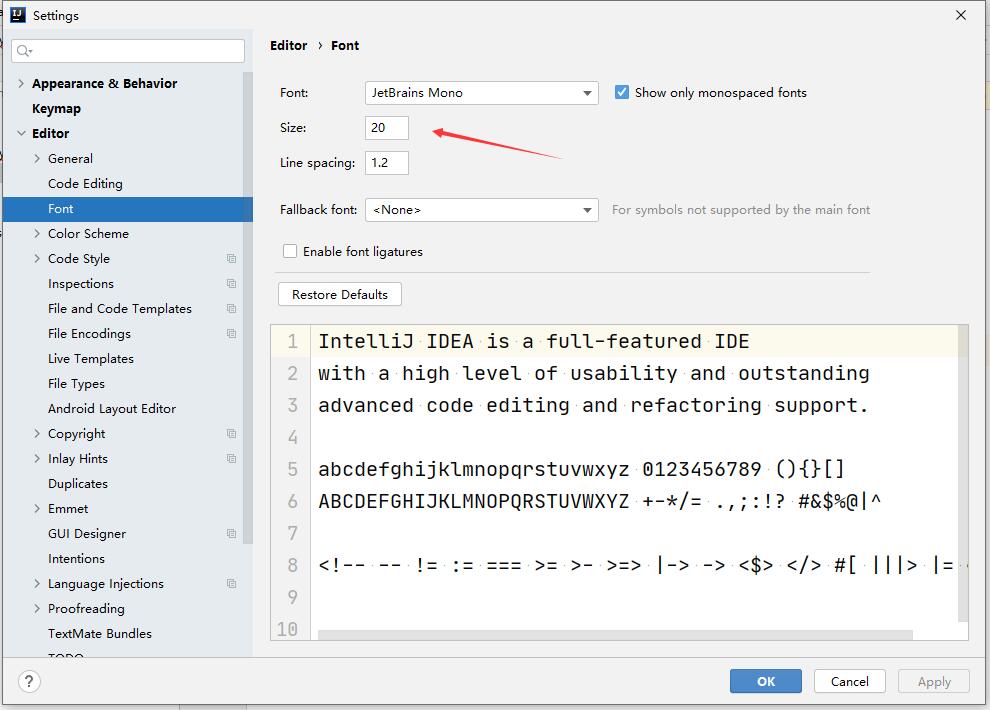The height and width of the screenshot is (710, 990).
Task: Expand the General node
Action: tap(37, 158)
